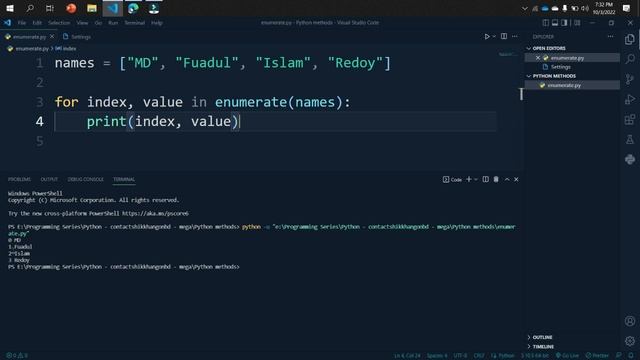Collapse the Python Methods folder section
This screenshot has height=360, width=640.
[551, 76]
